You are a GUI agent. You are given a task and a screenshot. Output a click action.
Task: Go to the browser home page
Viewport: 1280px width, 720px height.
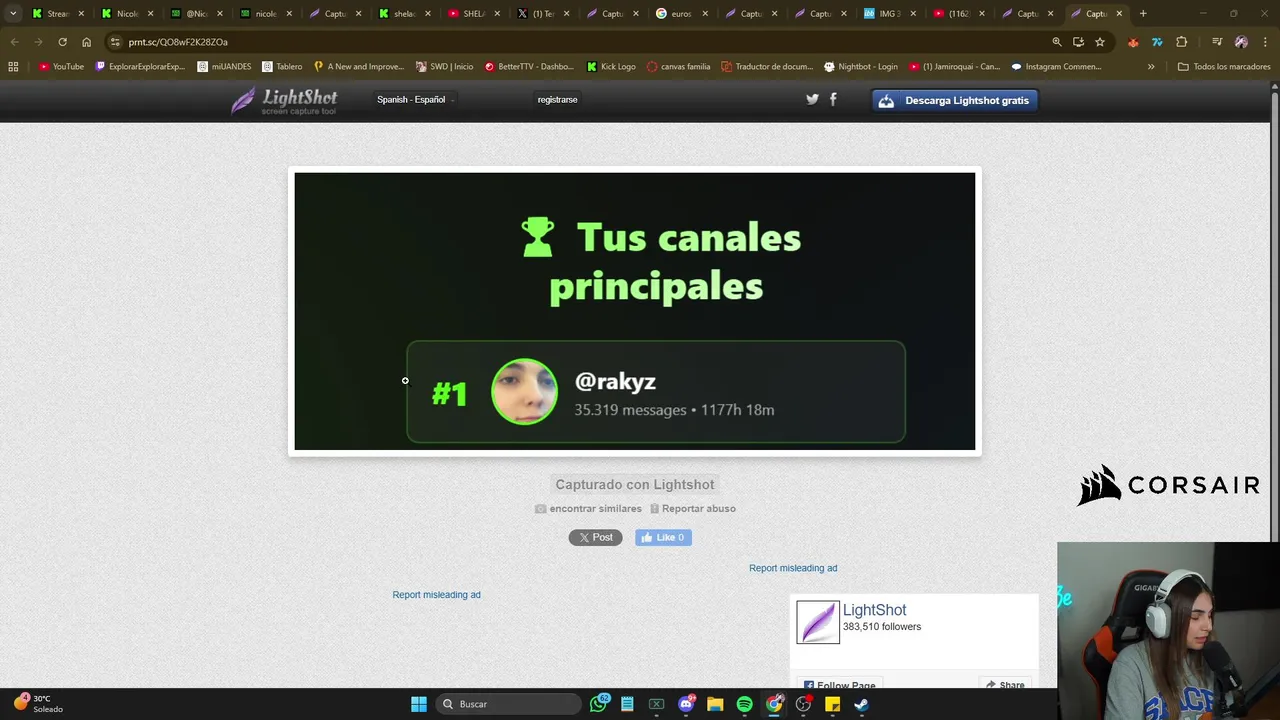86,42
